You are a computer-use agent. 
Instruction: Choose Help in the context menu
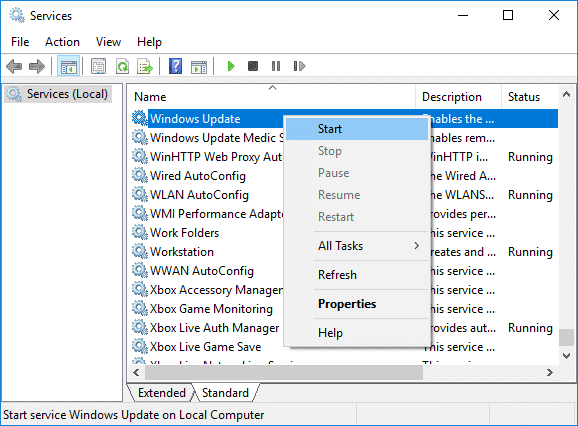pos(357,333)
